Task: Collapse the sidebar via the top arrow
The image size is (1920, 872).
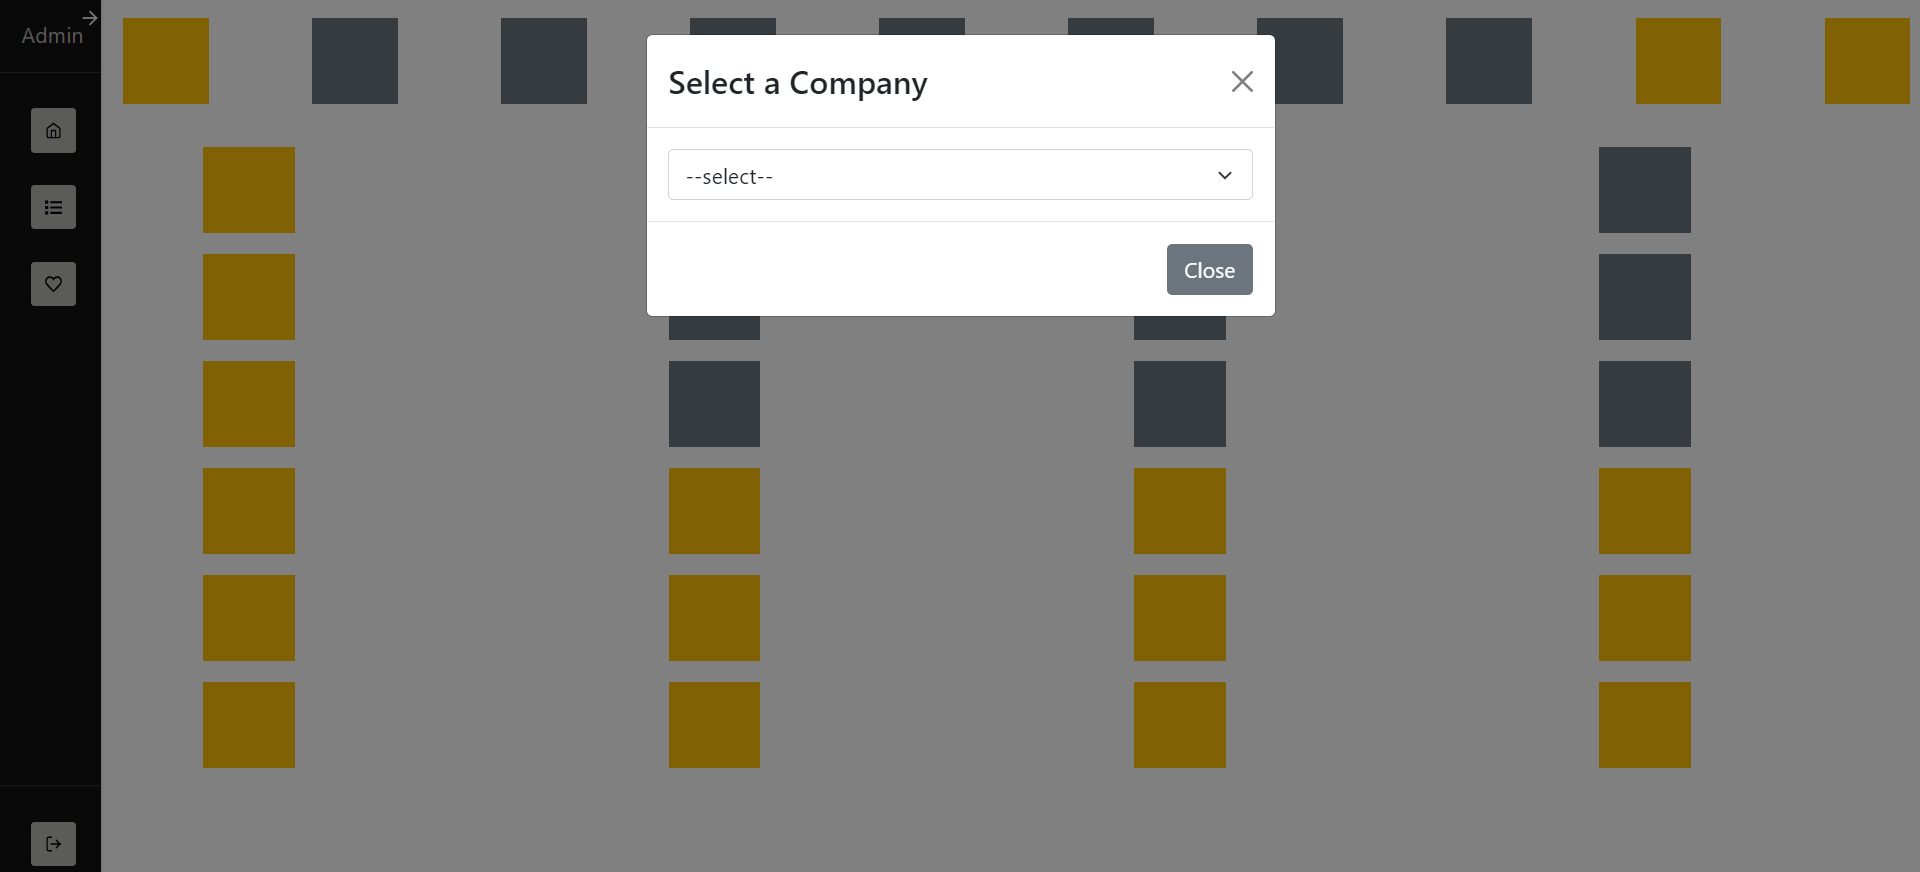Action: (x=89, y=17)
